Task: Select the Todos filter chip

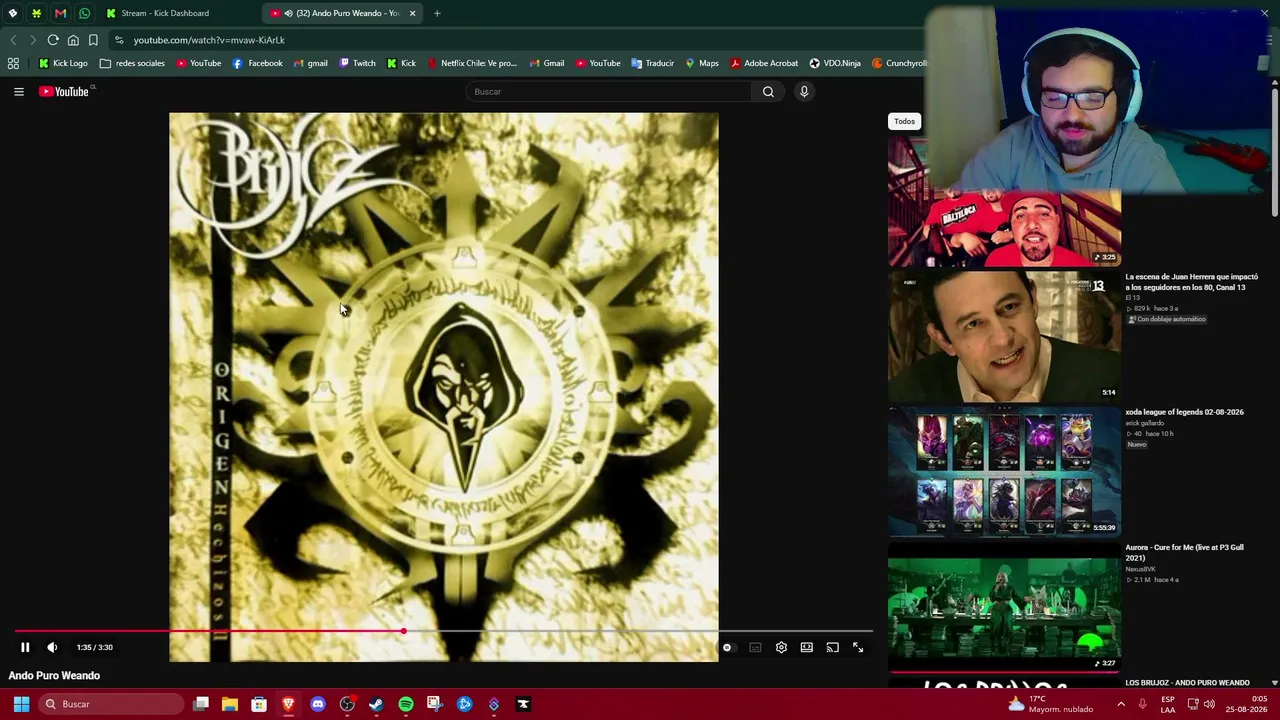Action: pyautogui.click(x=904, y=121)
